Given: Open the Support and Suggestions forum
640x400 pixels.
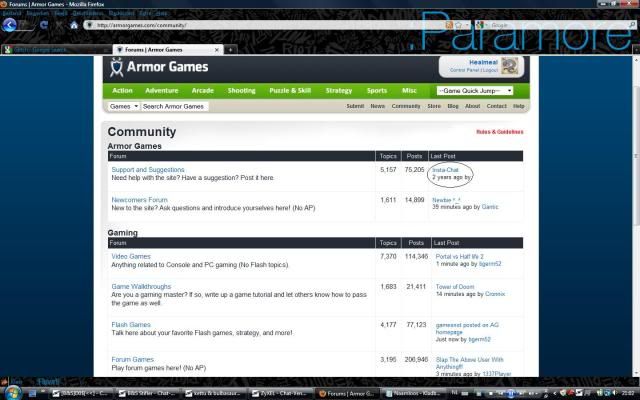Looking at the screenshot, I should click(x=148, y=170).
